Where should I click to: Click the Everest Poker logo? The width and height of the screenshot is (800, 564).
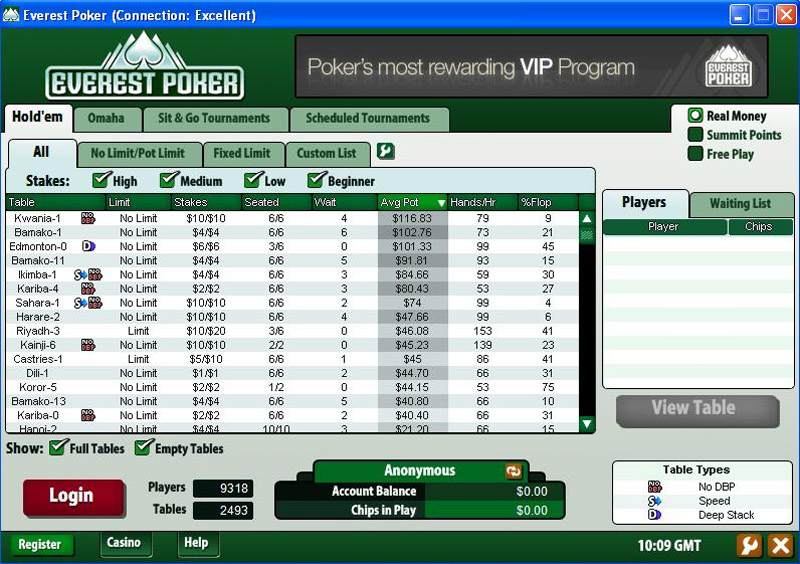[x=145, y=66]
